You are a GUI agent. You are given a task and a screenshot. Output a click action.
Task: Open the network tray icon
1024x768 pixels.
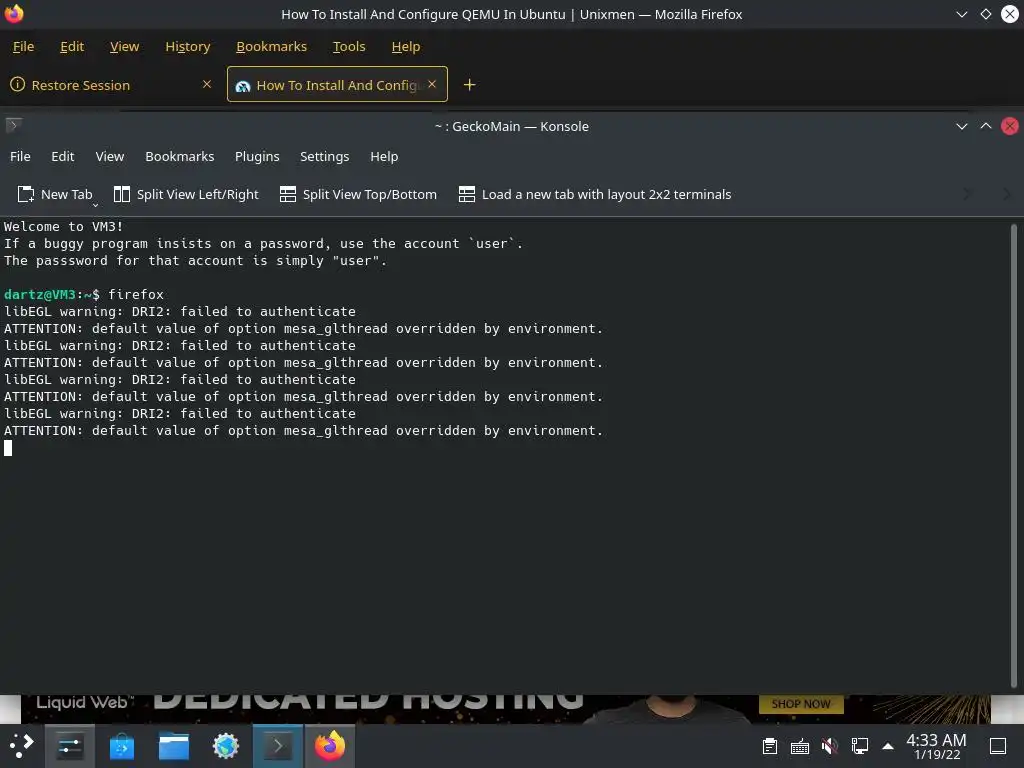point(859,746)
